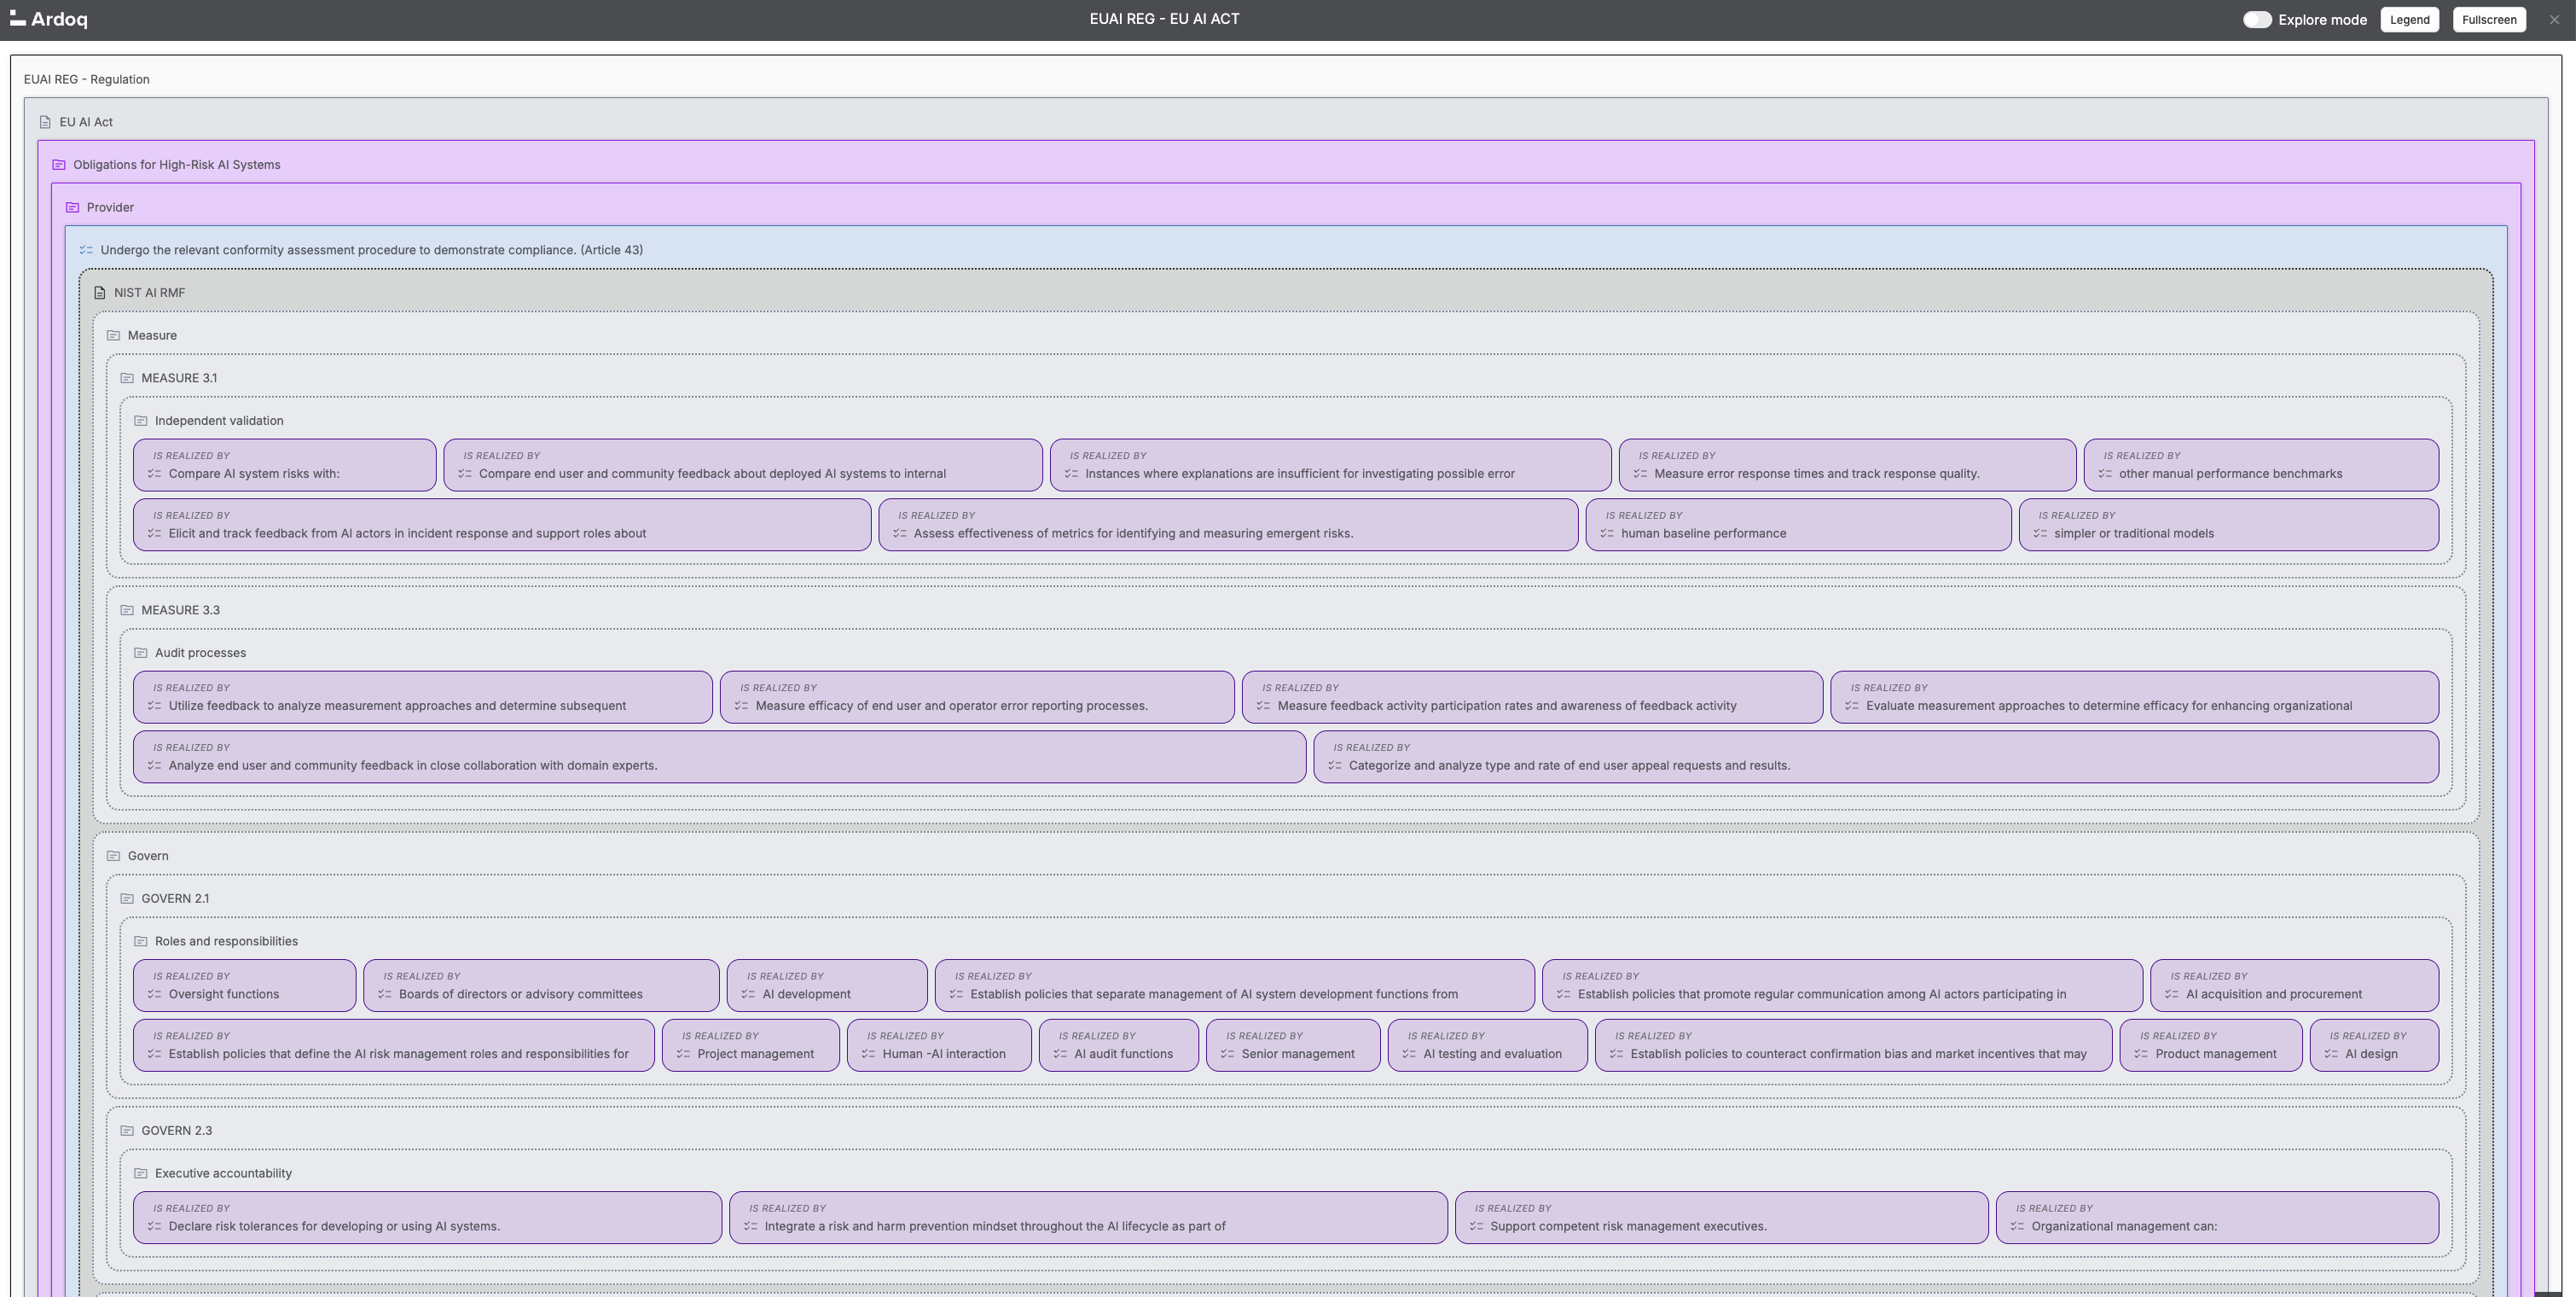Collapse the GOVERN 2.3 section

click(x=127, y=1130)
